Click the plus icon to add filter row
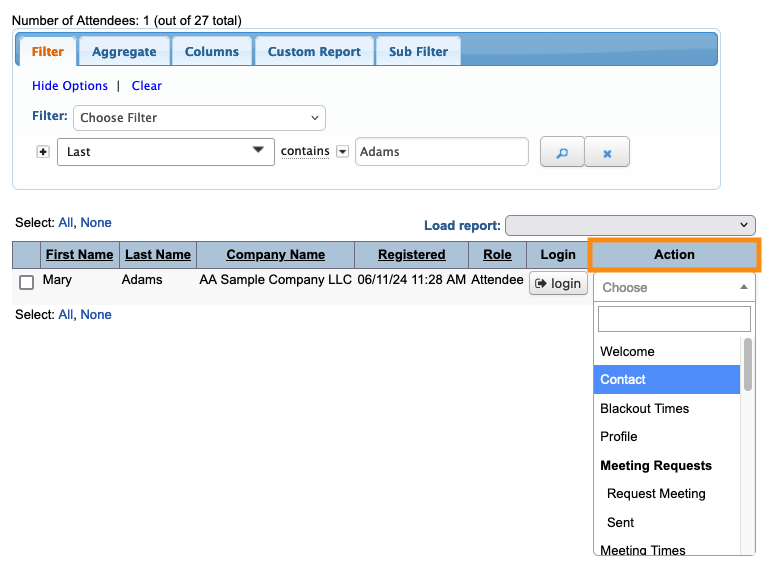 pos(43,152)
